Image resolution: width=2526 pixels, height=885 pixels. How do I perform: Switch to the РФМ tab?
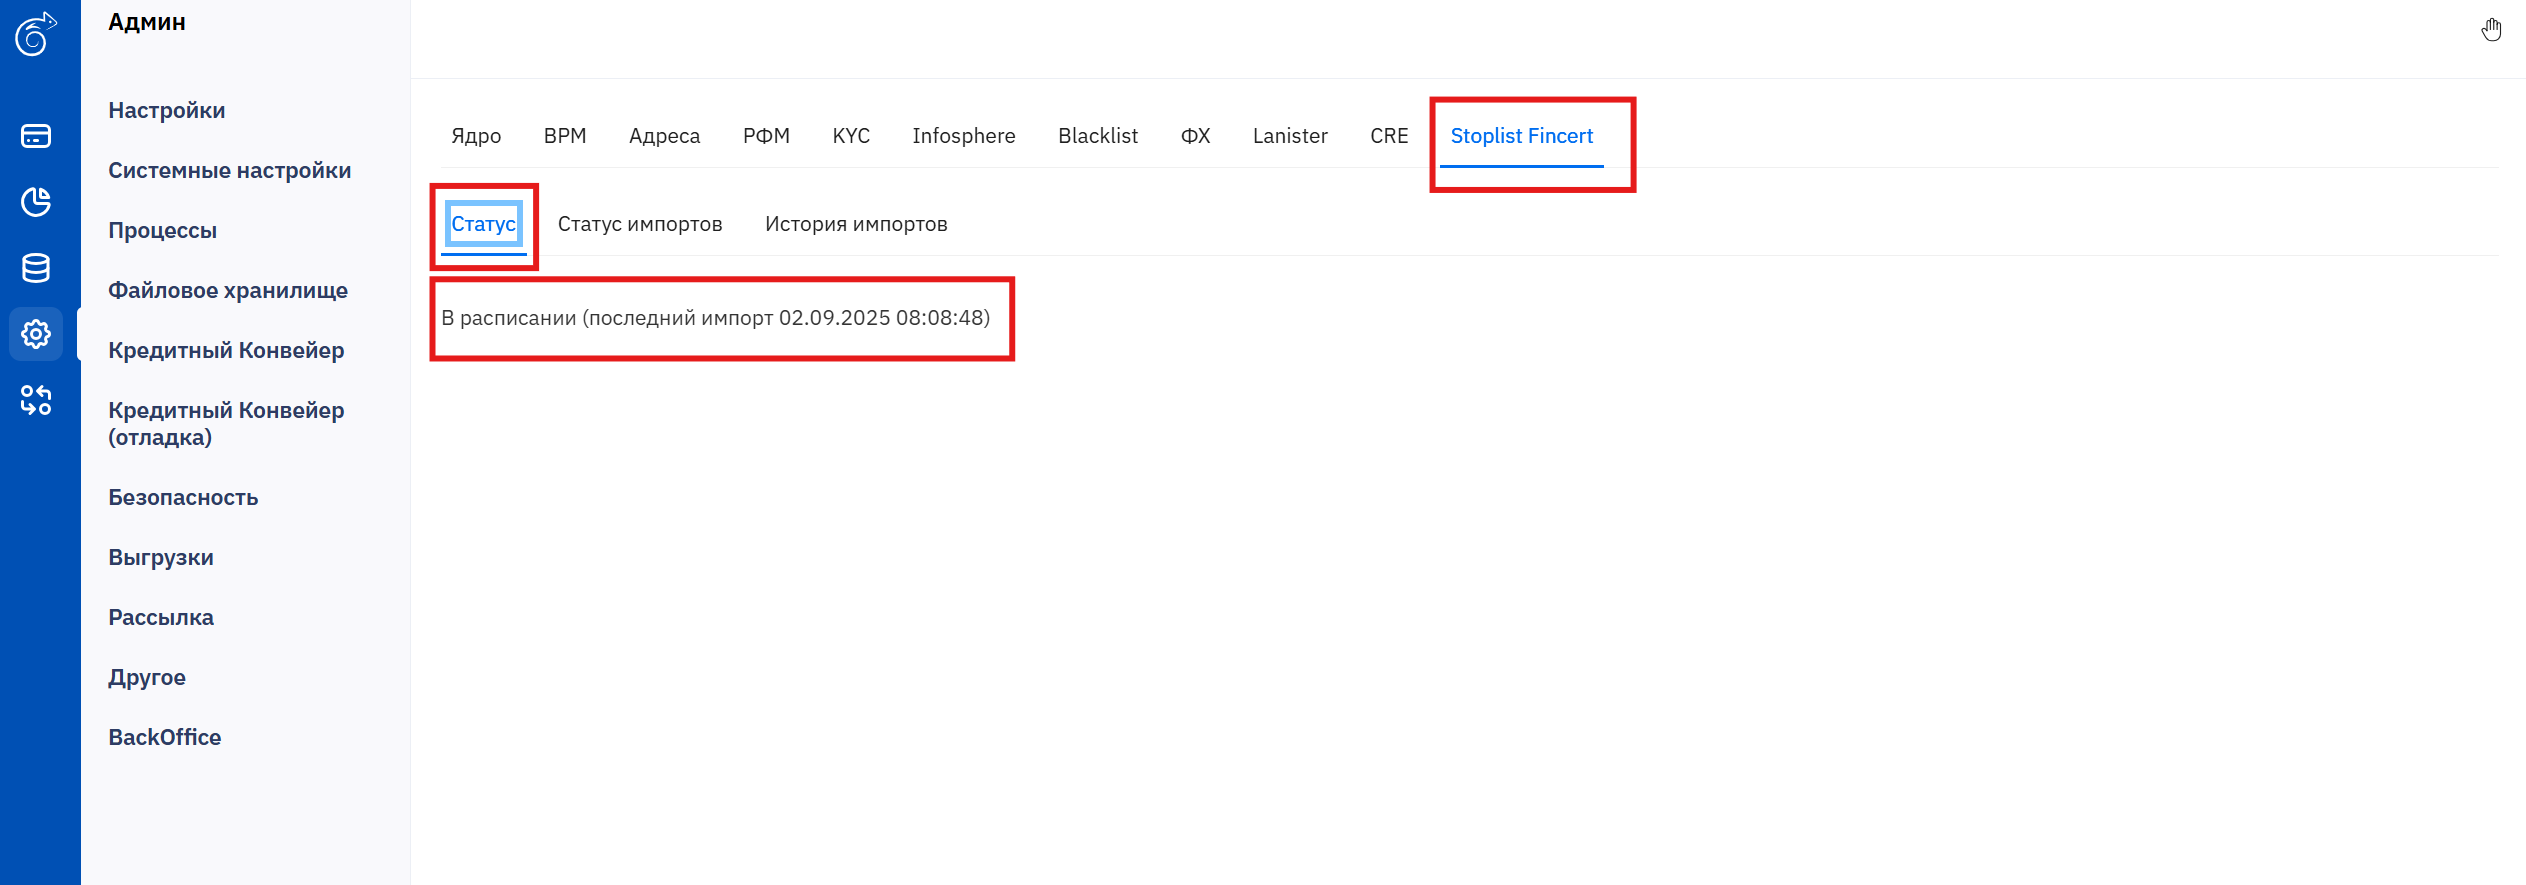click(766, 136)
